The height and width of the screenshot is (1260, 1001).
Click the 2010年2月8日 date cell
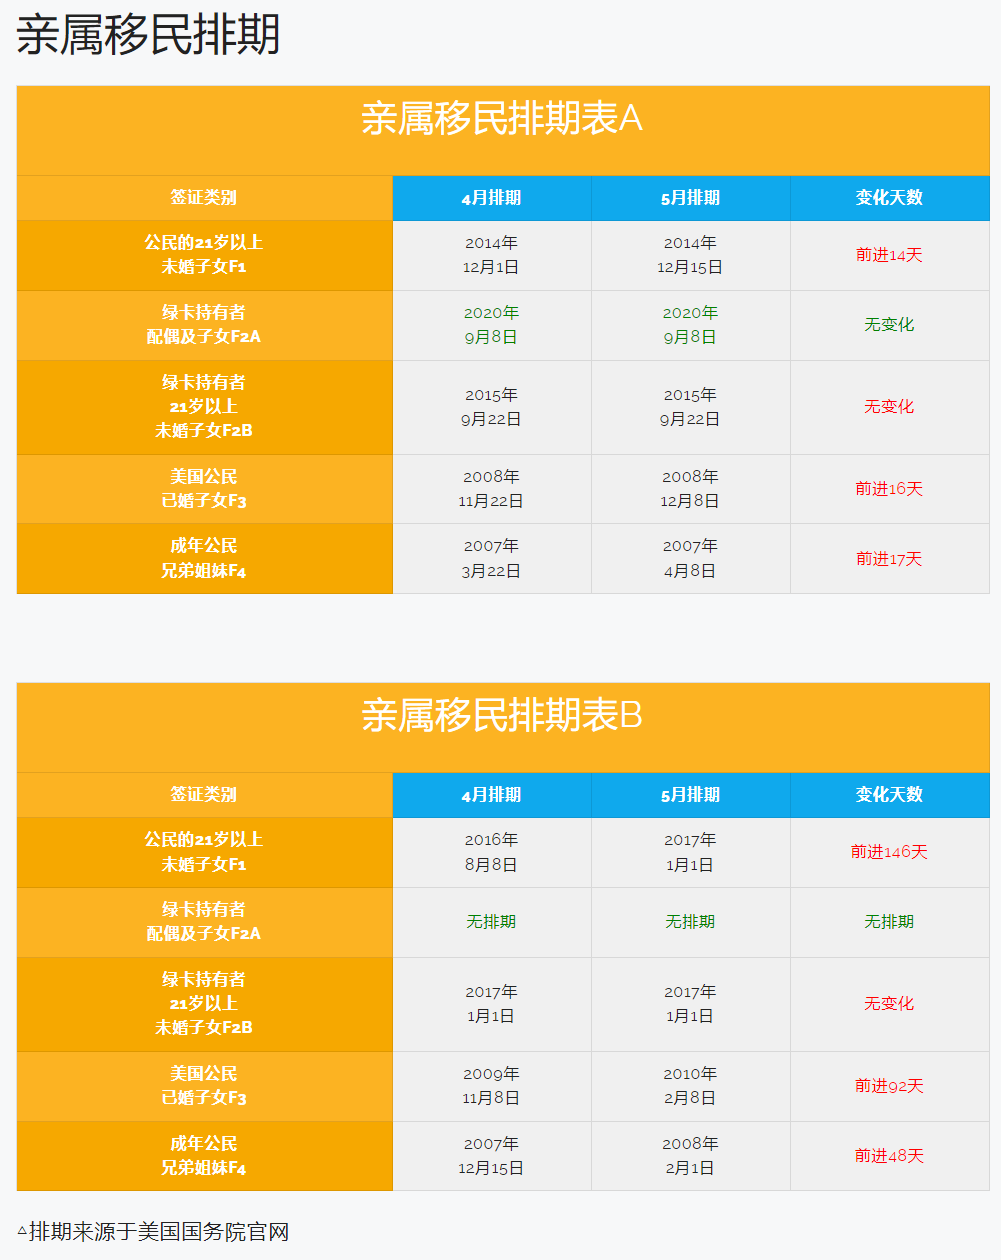pos(690,1086)
